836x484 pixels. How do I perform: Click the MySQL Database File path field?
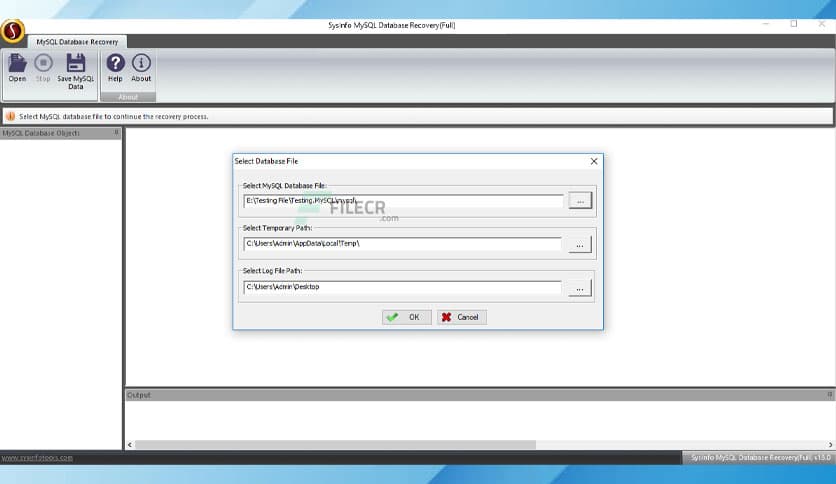403,201
